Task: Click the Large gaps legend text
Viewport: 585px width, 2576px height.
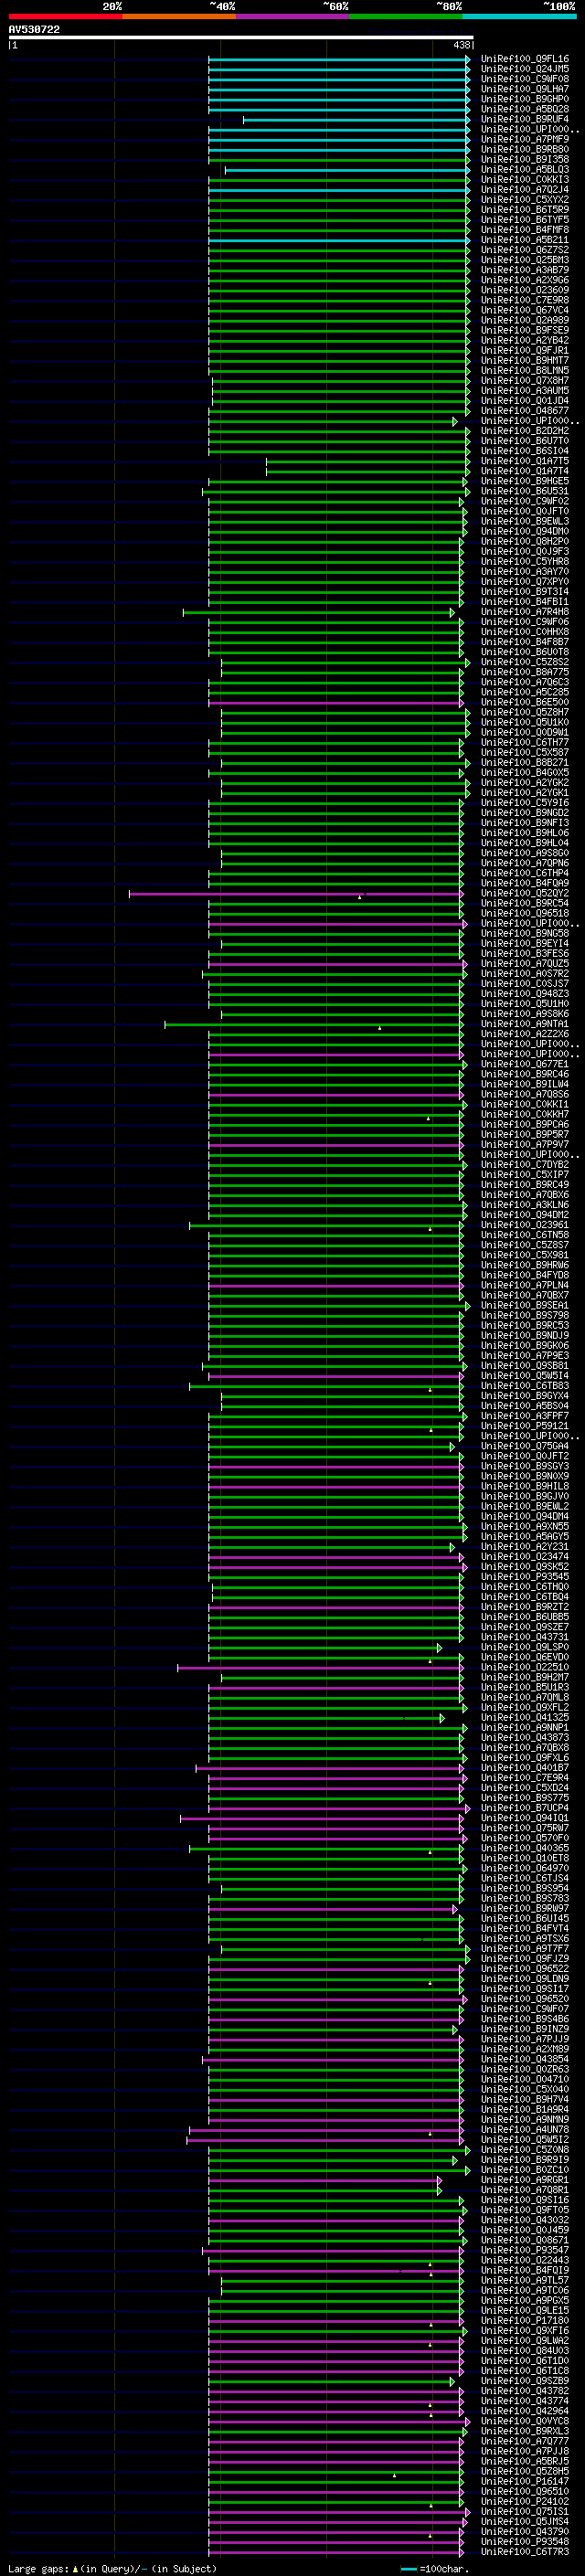Action: (x=112, y=2568)
